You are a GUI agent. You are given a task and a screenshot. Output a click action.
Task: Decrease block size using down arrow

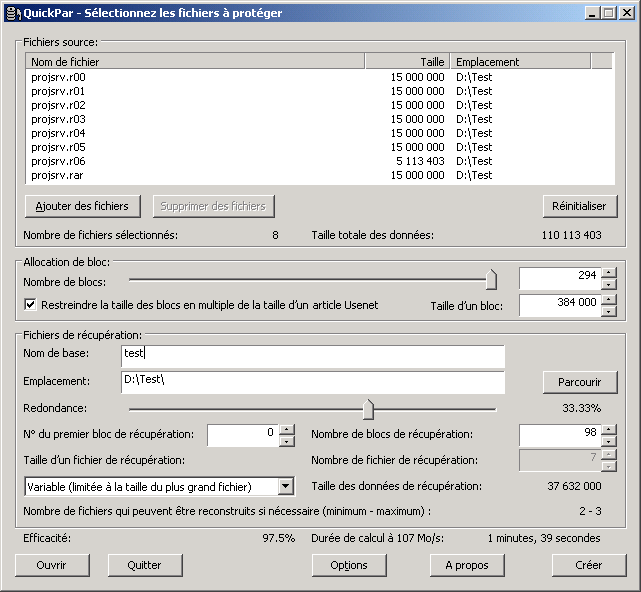click(608, 311)
